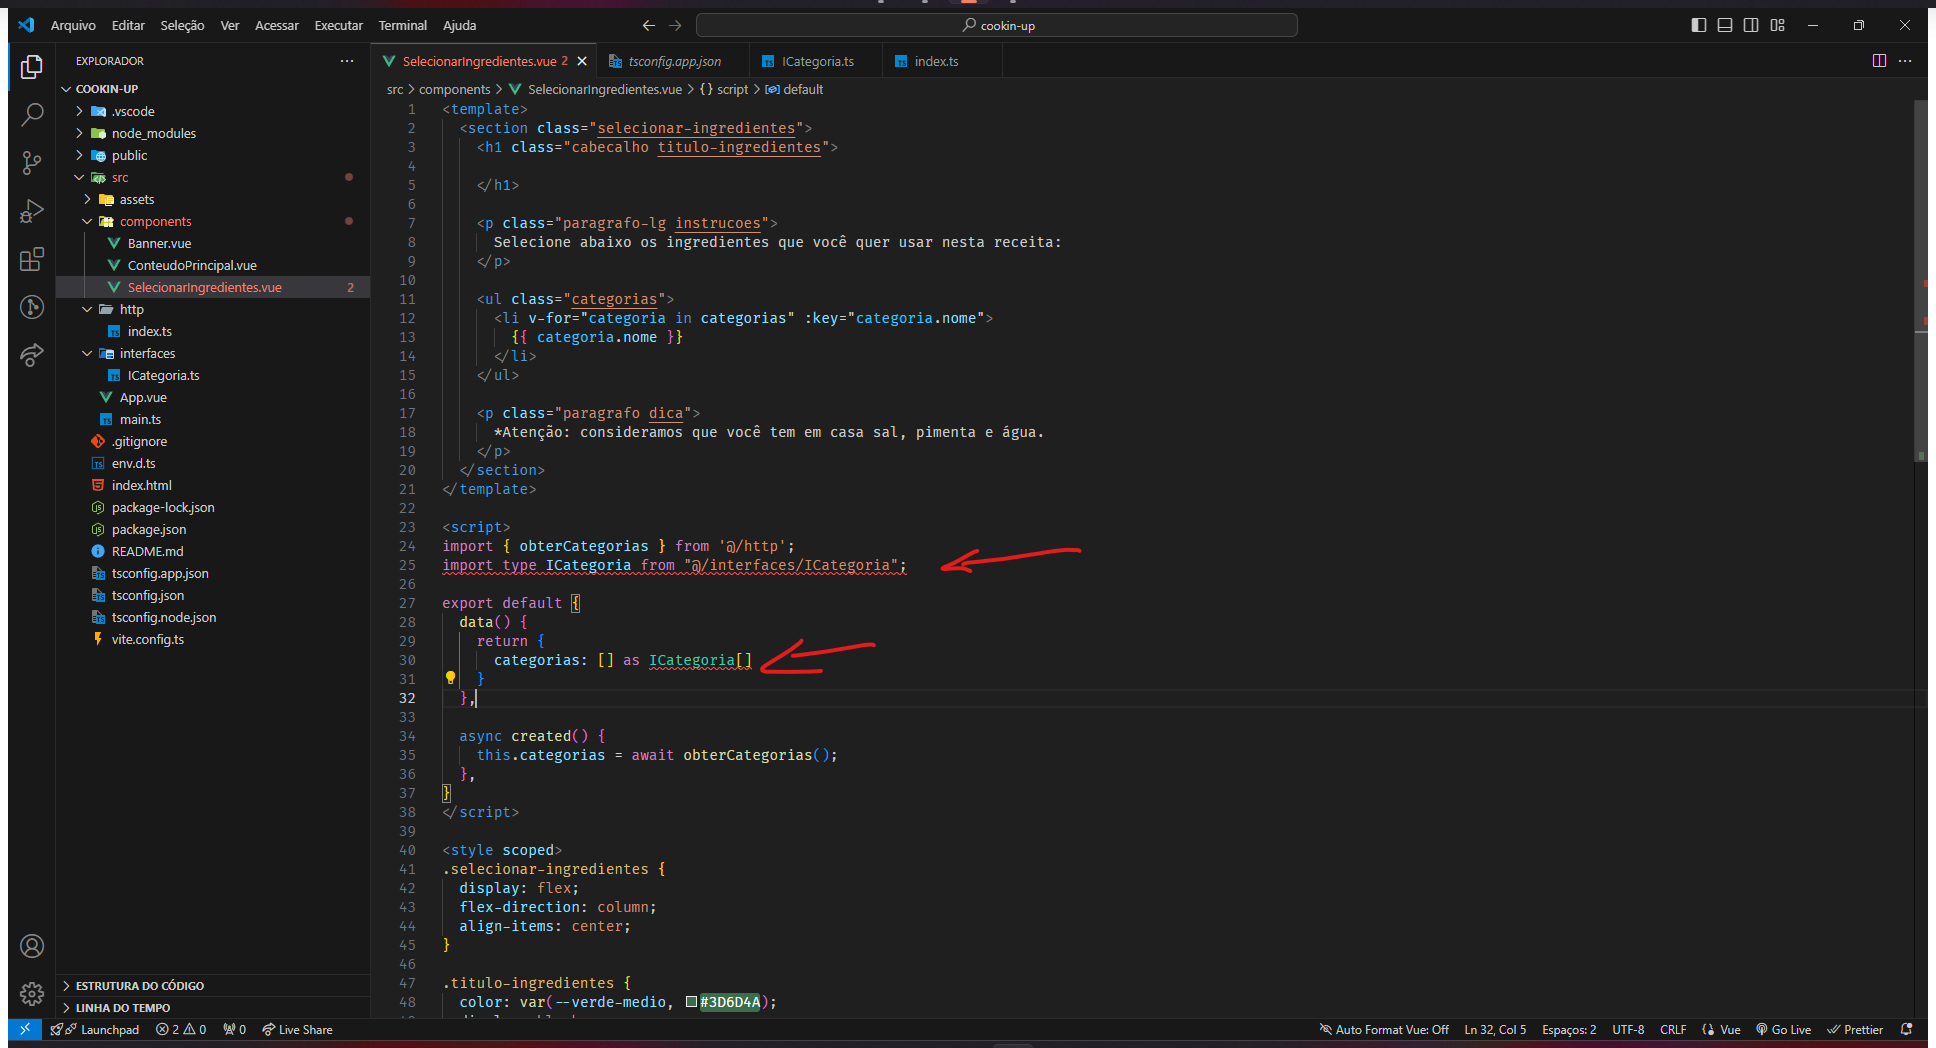
Task: Click the split editor right icon
Action: [1879, 61]
